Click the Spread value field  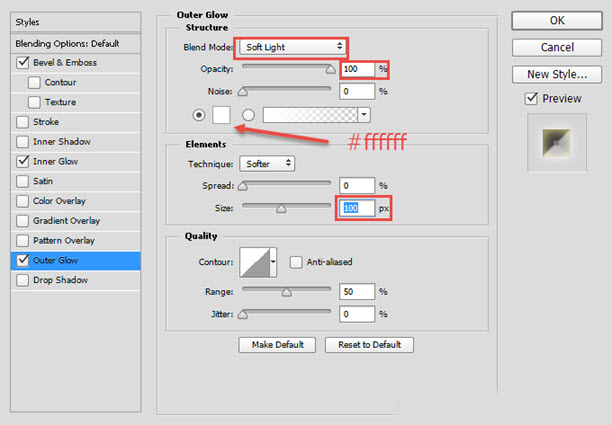[x=357, y=186]
